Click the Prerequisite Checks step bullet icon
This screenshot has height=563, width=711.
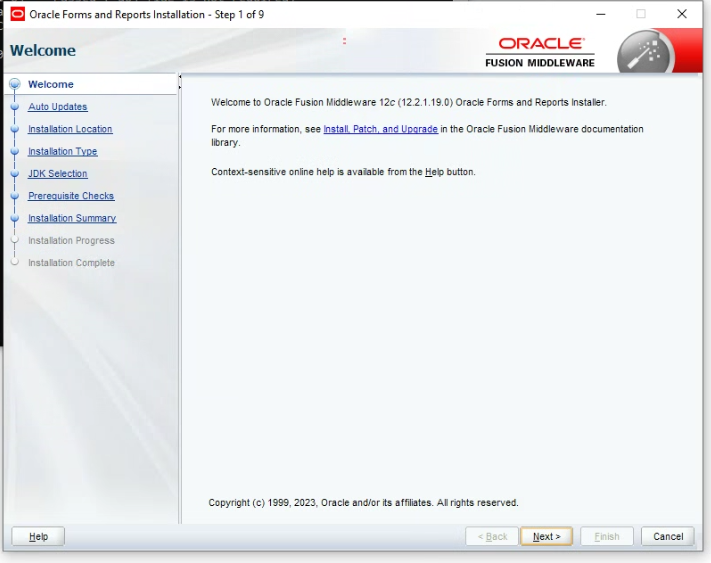pos(15,196)
